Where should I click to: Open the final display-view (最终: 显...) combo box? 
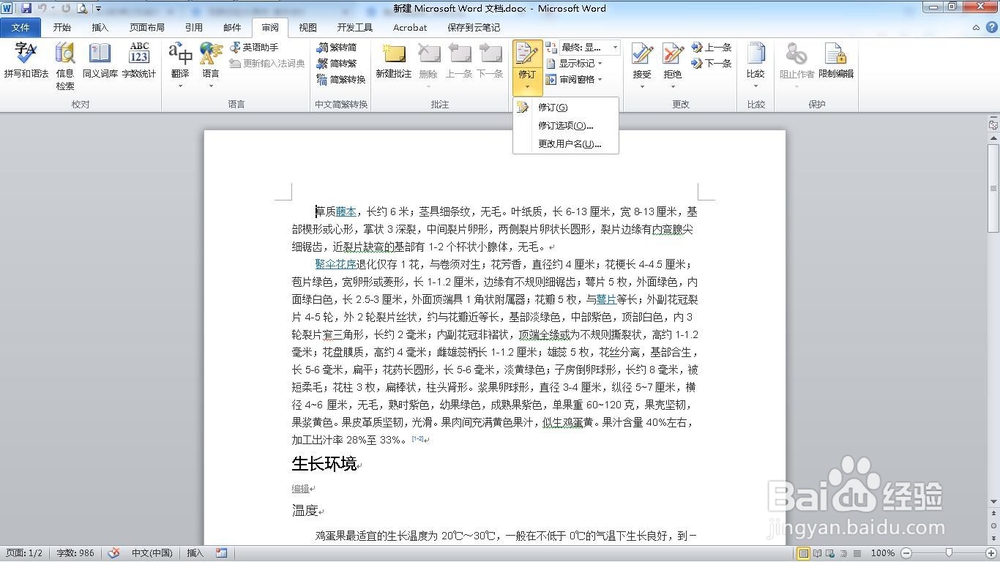pyautogui.click(x=589, y=47)
